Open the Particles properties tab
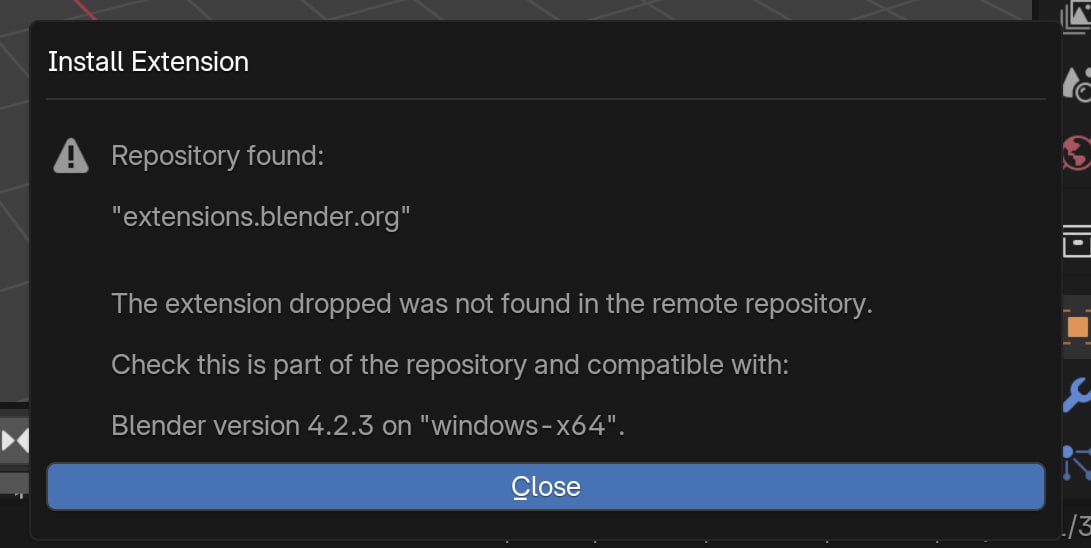This screenshot has height=548, width=1091. pos(1078,464)
